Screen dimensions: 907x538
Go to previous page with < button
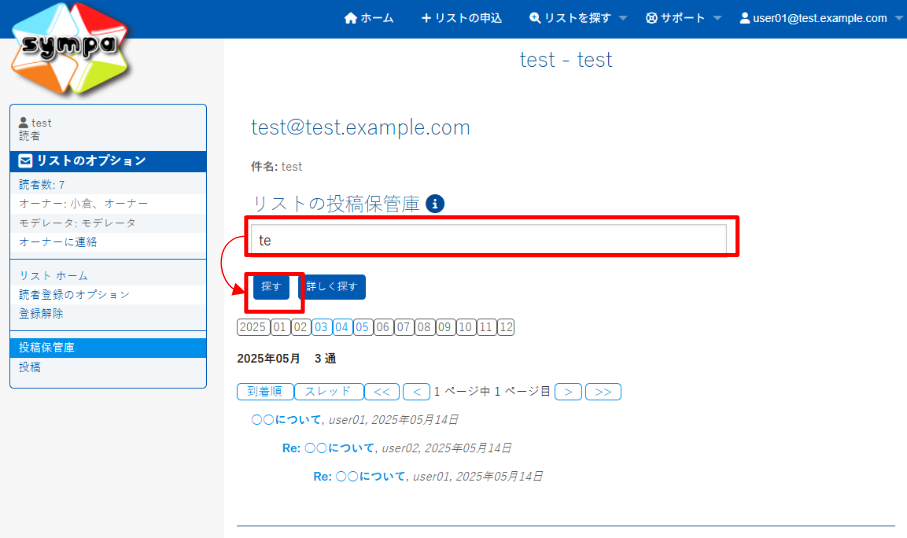click(x=416, y=392)
